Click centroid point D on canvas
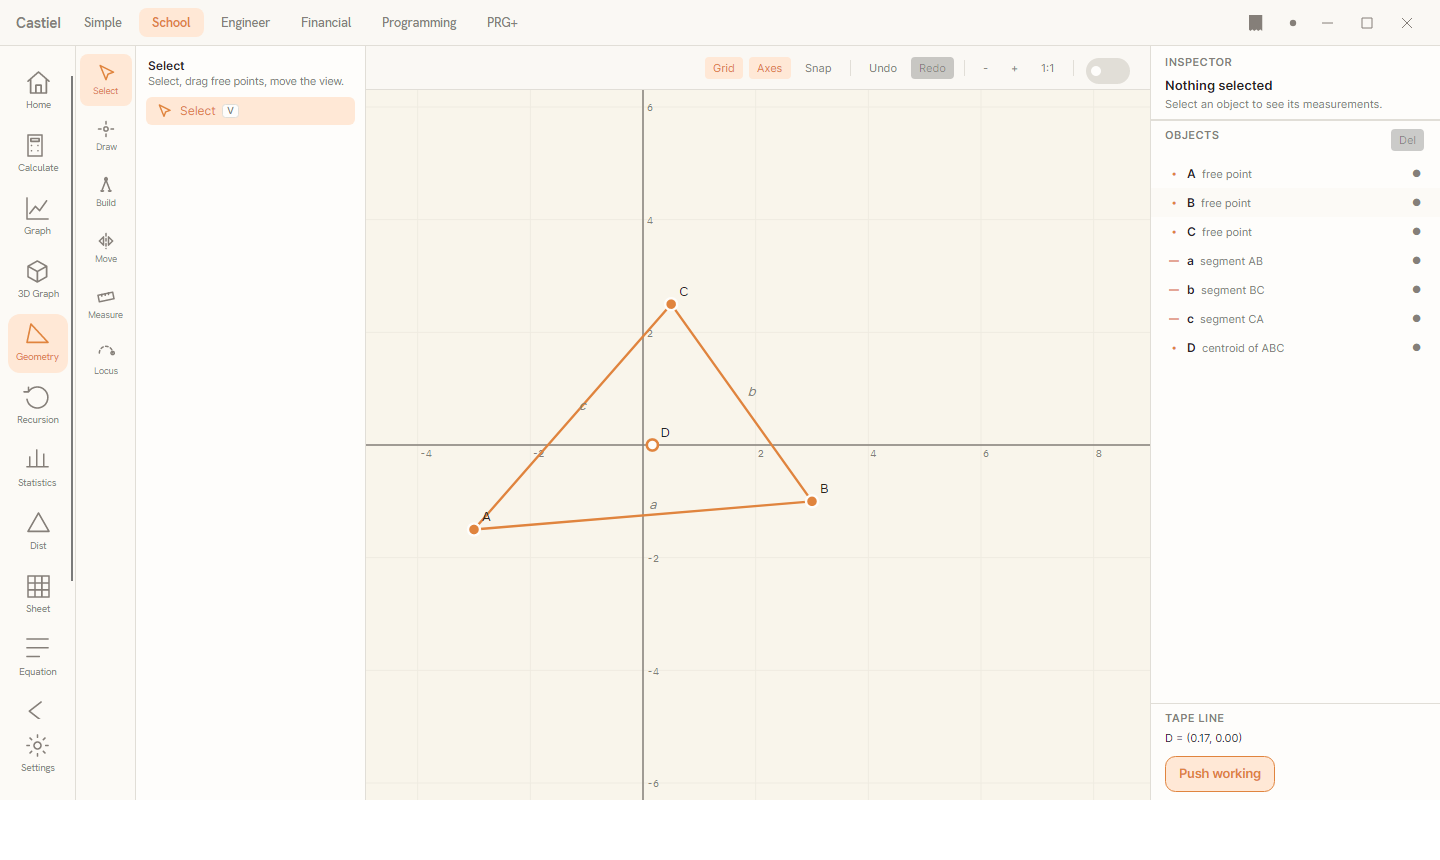The width and height of the screenshot is (1440, 860). (x=652, y=445)
